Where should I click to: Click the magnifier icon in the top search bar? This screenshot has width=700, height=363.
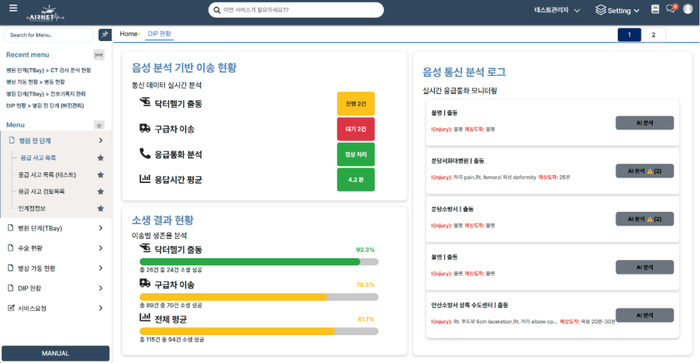pyautogui.click(x=217, y=10)
